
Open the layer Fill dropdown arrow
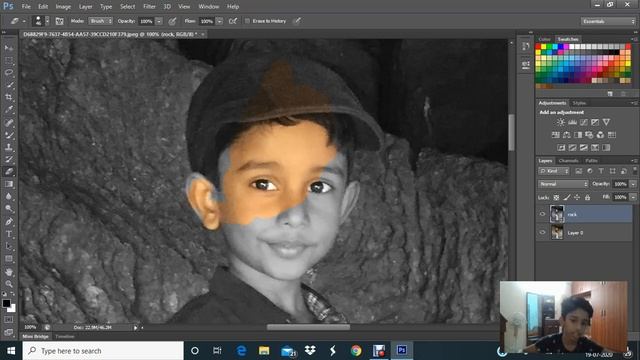[x=633, y=198]
